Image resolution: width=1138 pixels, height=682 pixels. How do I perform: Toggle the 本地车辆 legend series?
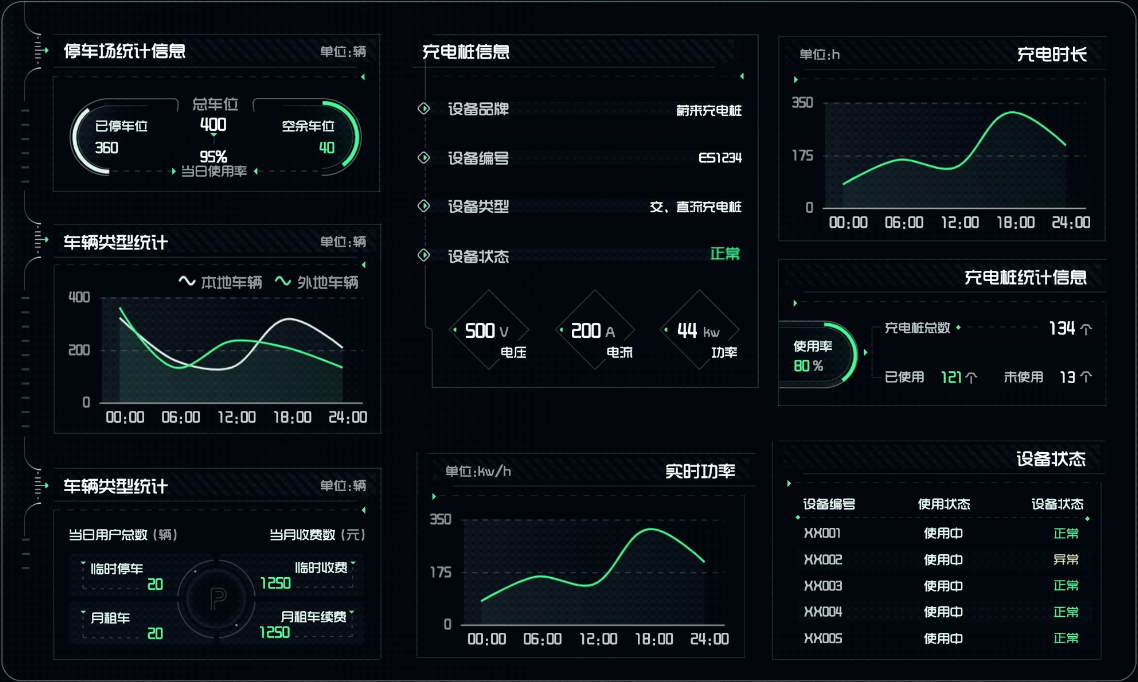click(220, 283)
